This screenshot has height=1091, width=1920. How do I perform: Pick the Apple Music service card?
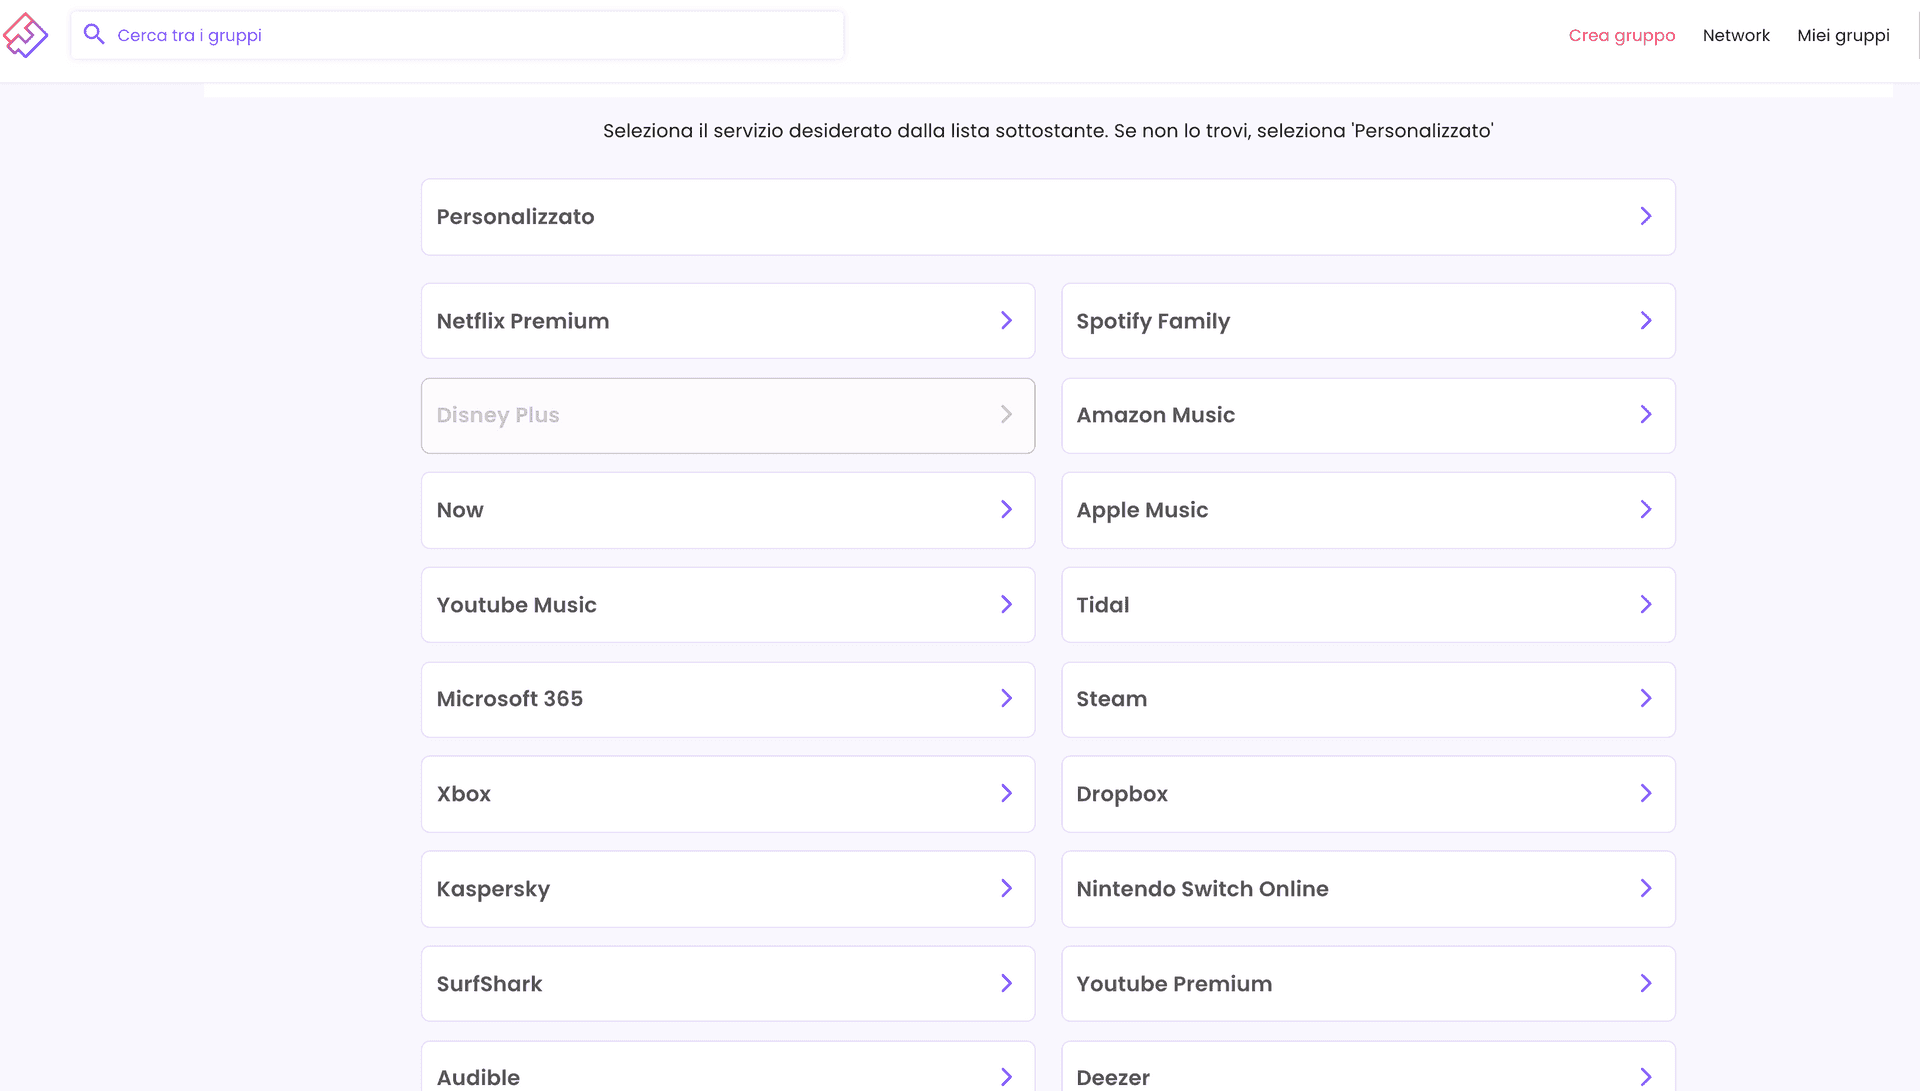pyautogui.click(x=1368, y=510)
